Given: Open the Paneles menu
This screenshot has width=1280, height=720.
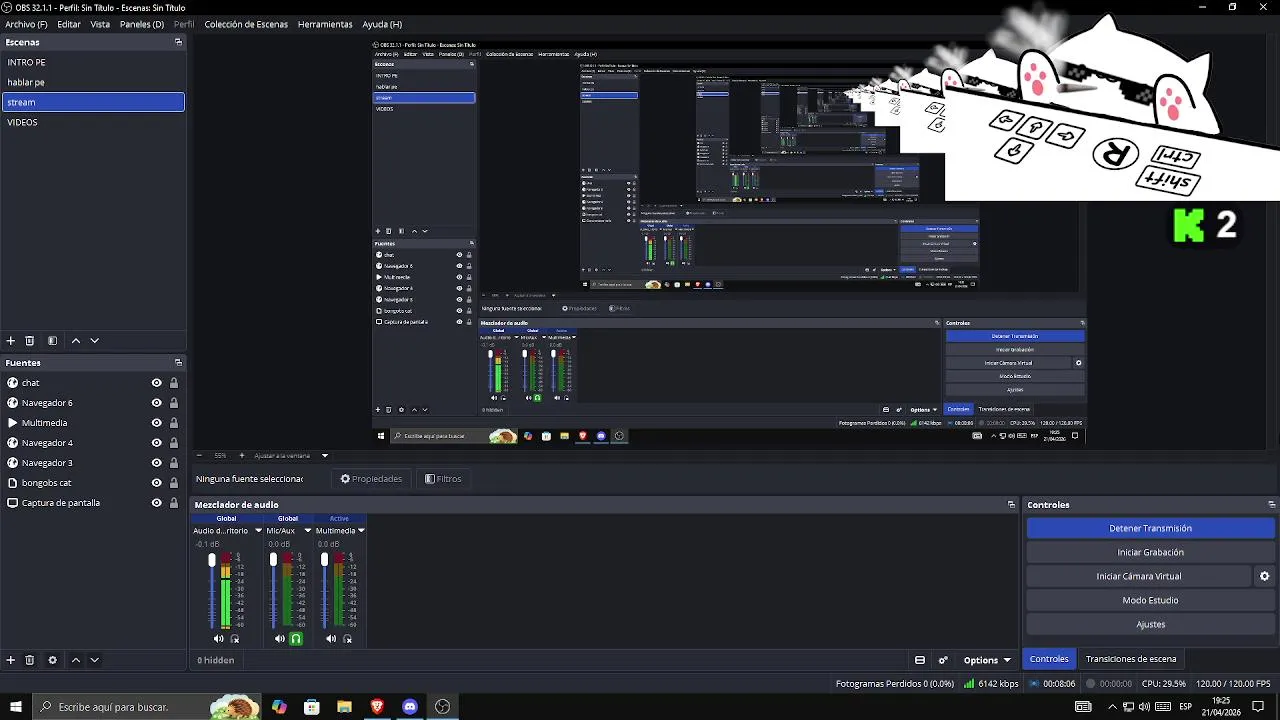Looking at the screenshot, I should 142,24.
